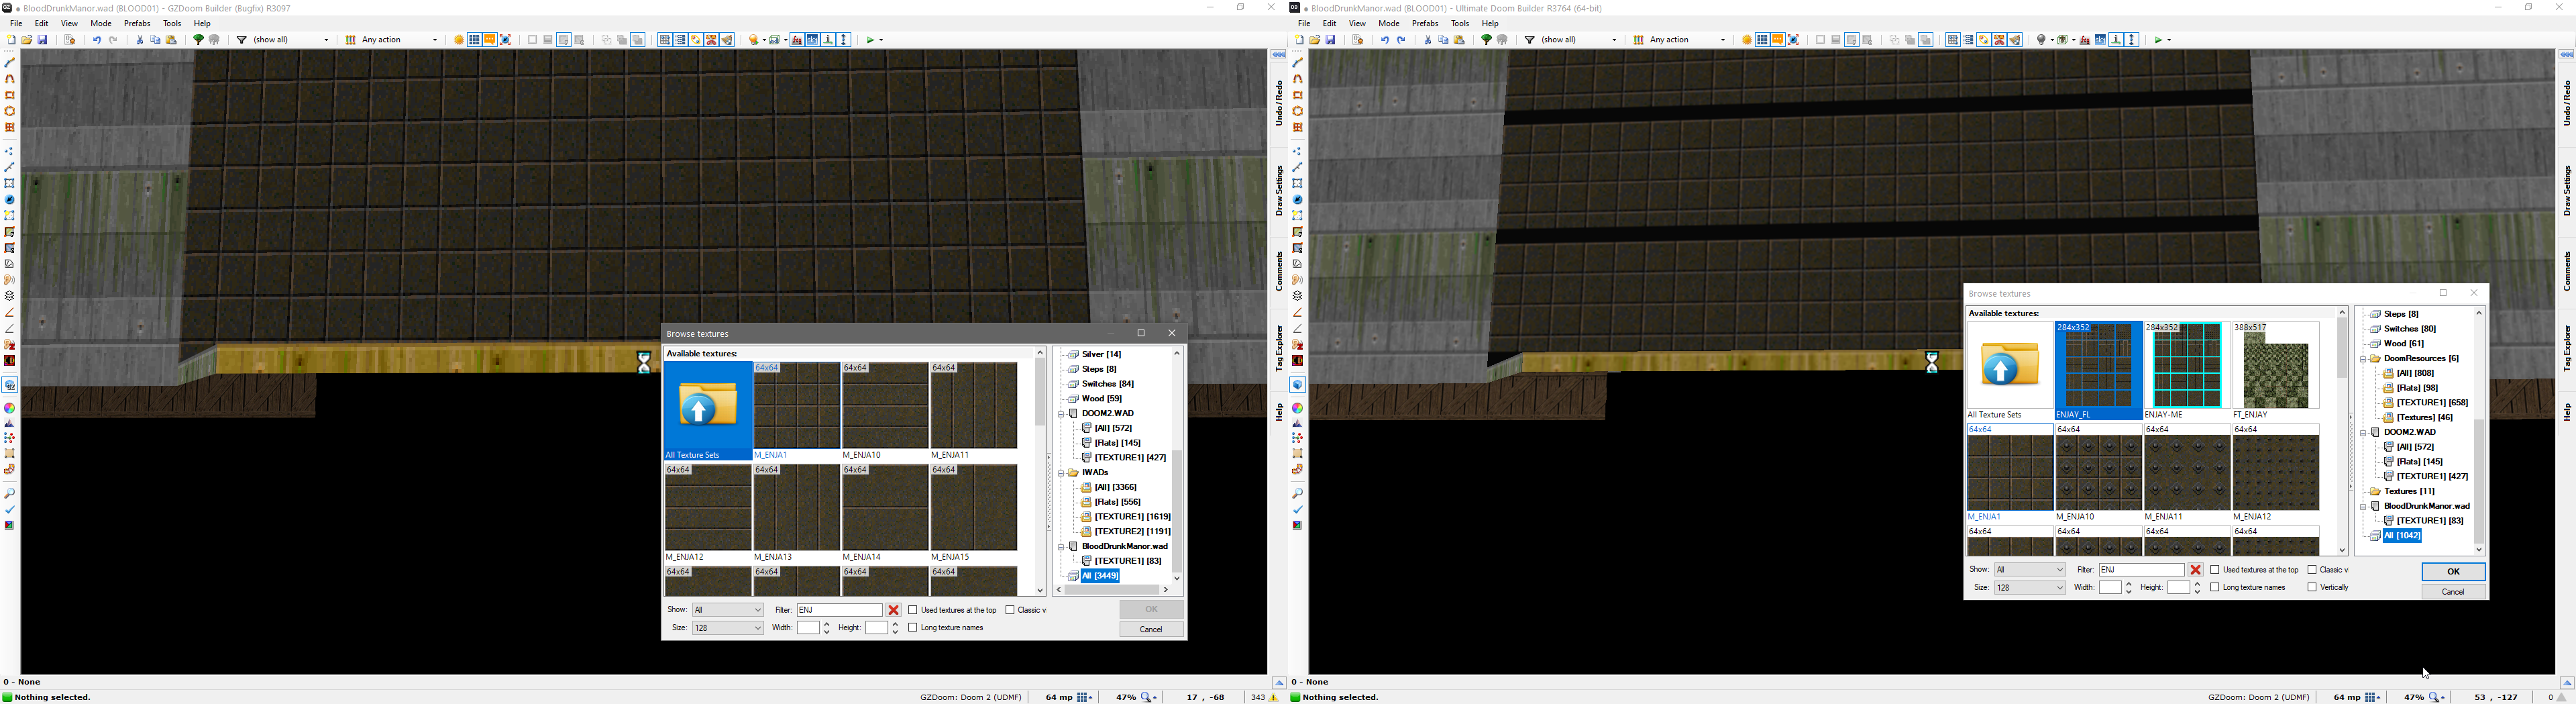This screenshot has height=704, width=2576.
Task: Open the Tools menu in Ultimate Doom Builder
Action: [x=1460, y=23]
